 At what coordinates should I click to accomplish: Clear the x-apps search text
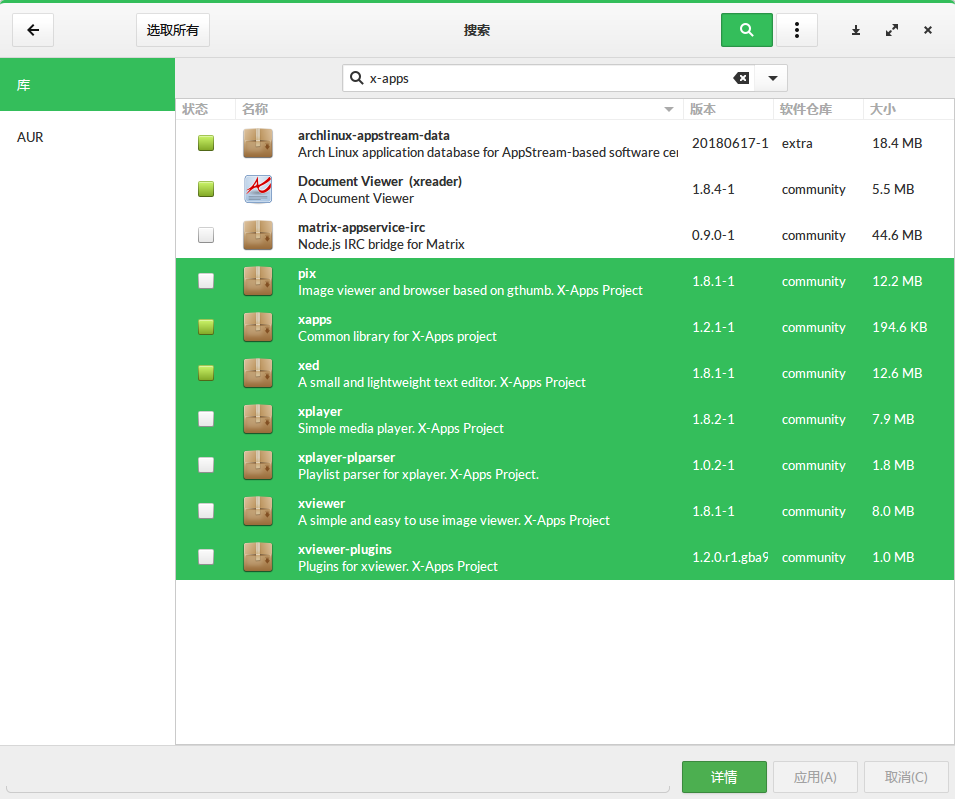point(741,78)
